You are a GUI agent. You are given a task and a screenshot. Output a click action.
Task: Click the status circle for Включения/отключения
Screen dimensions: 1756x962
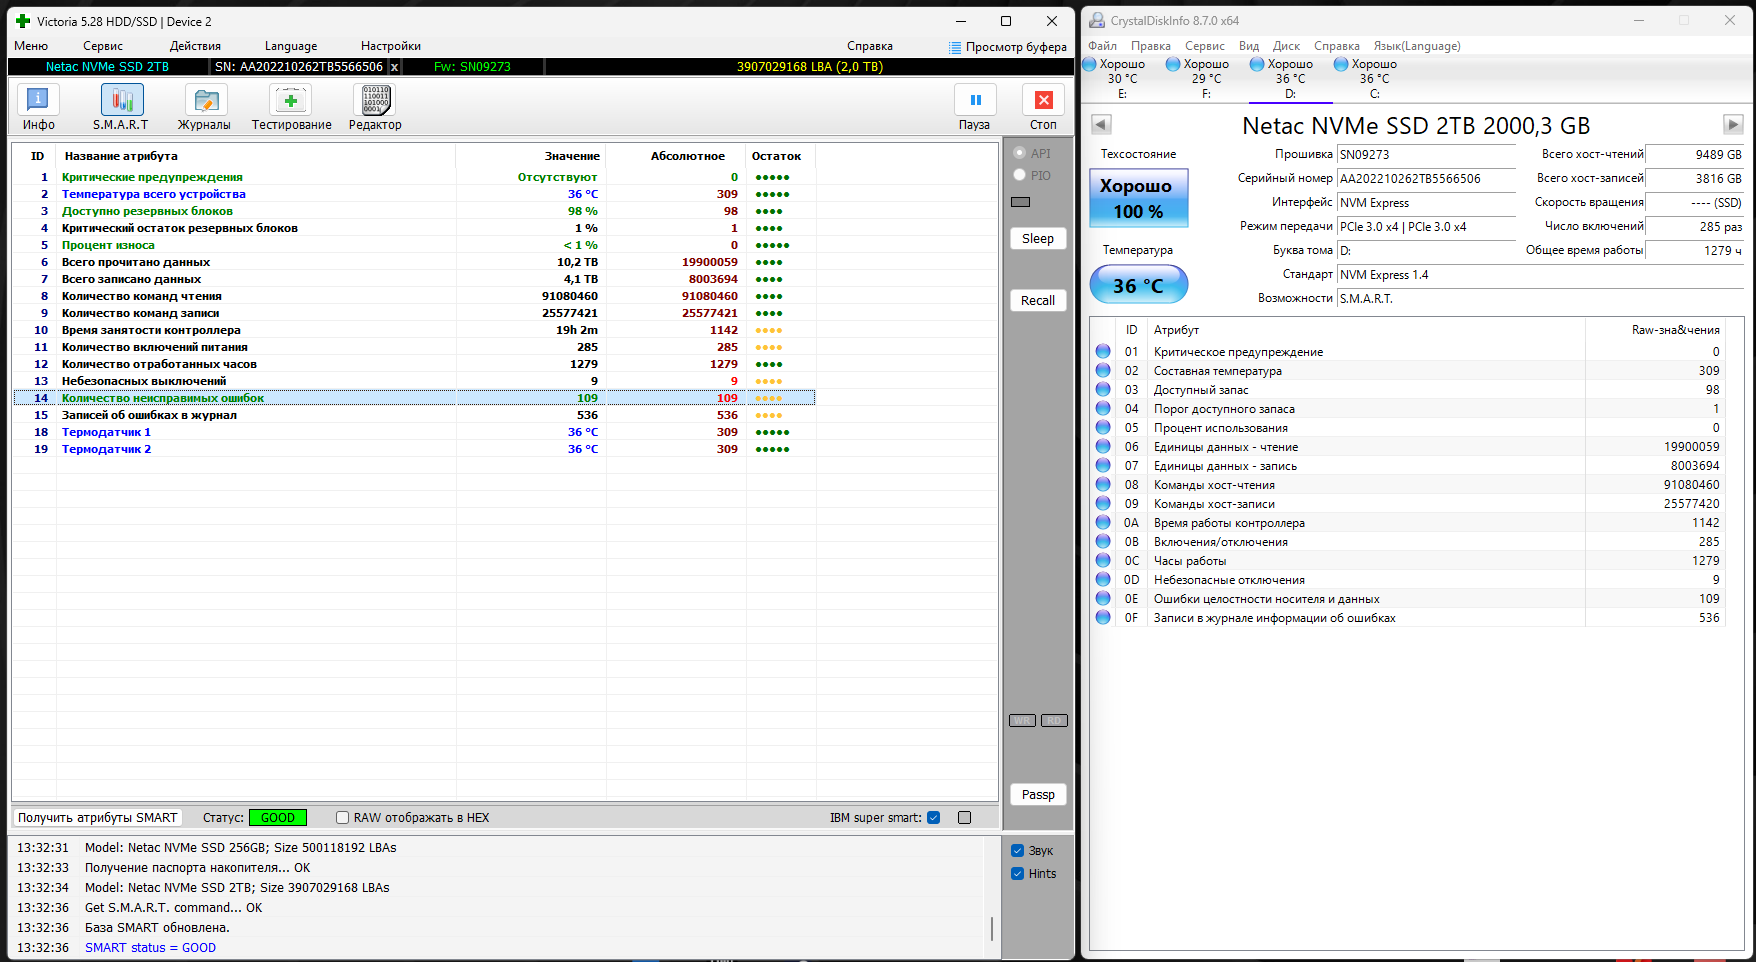tap(1103, 542)
